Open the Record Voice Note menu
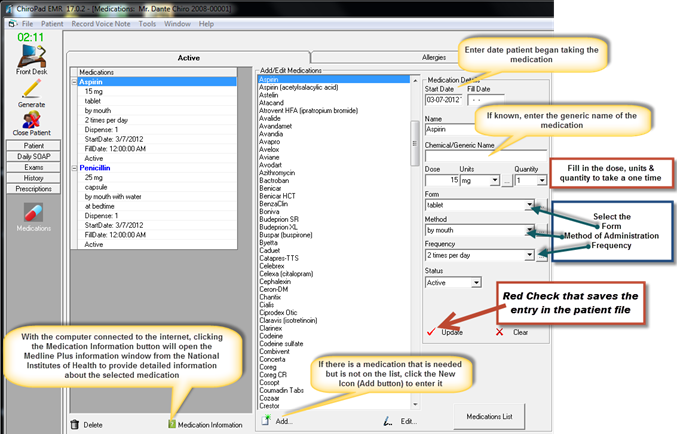The height and width of the screenshot is (434, 677). click(101, 24)
